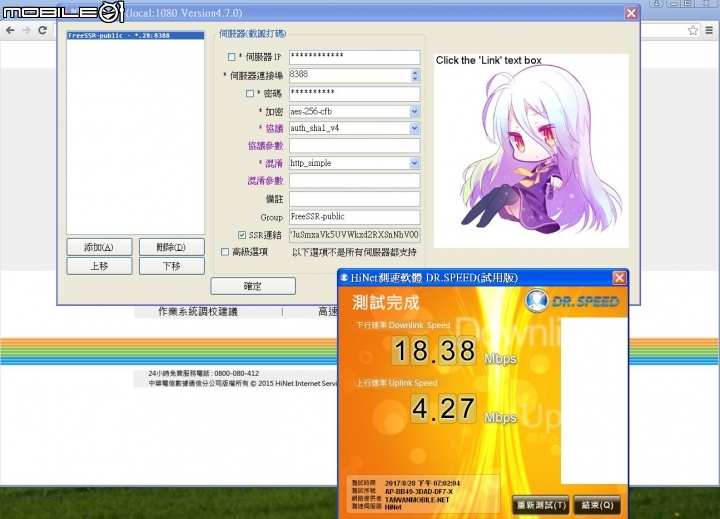Click 重新測試(T) in DR.SPEED
The image size is (720, 519).
point(541,505)
